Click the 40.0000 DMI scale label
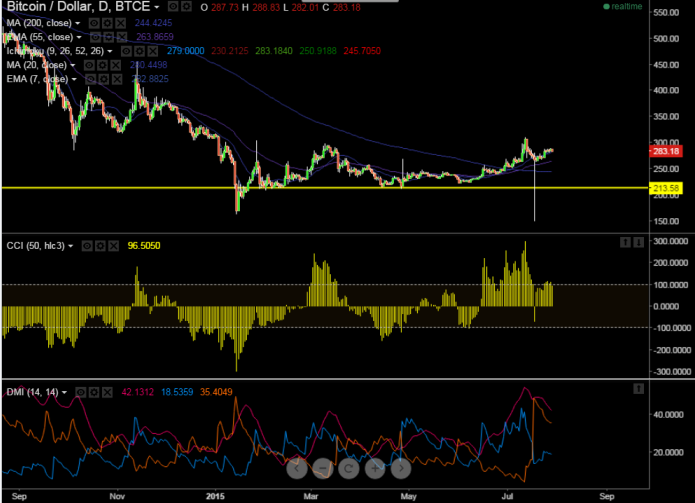 (x=668, y=415)
